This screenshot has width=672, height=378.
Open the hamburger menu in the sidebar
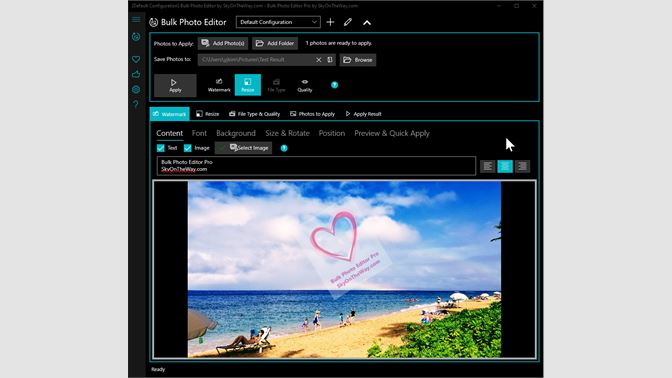[x=136, y=19]
